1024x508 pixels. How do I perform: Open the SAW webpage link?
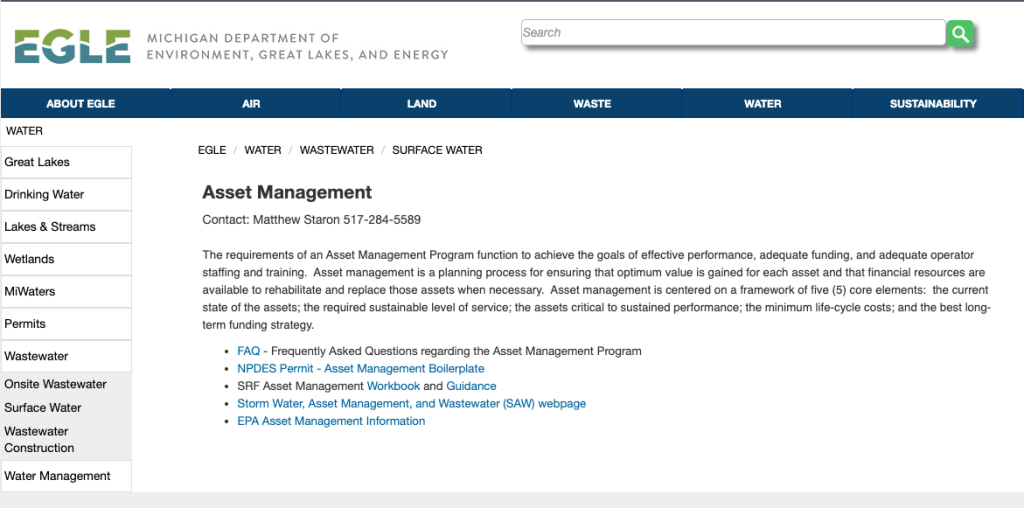pyautogui.click(x=411, y=404)
